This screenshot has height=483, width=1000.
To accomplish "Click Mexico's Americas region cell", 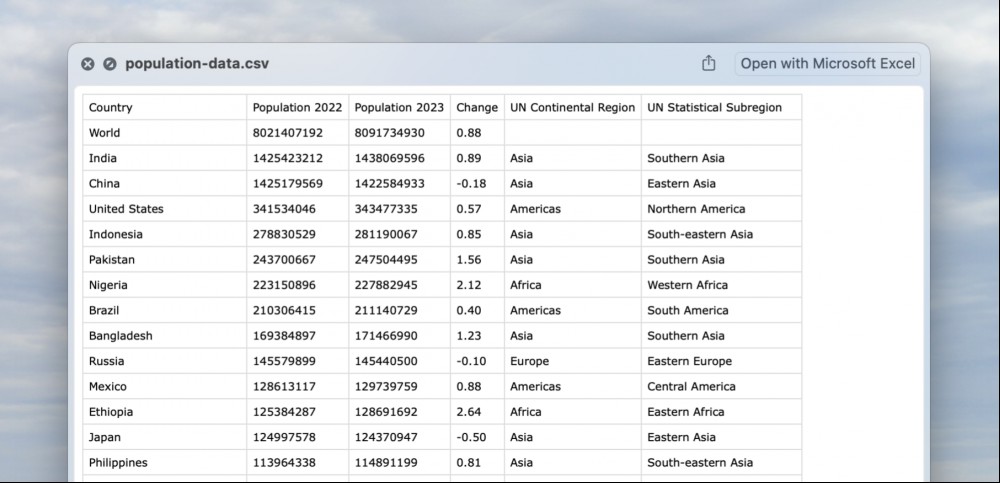I will coord(573,387).
